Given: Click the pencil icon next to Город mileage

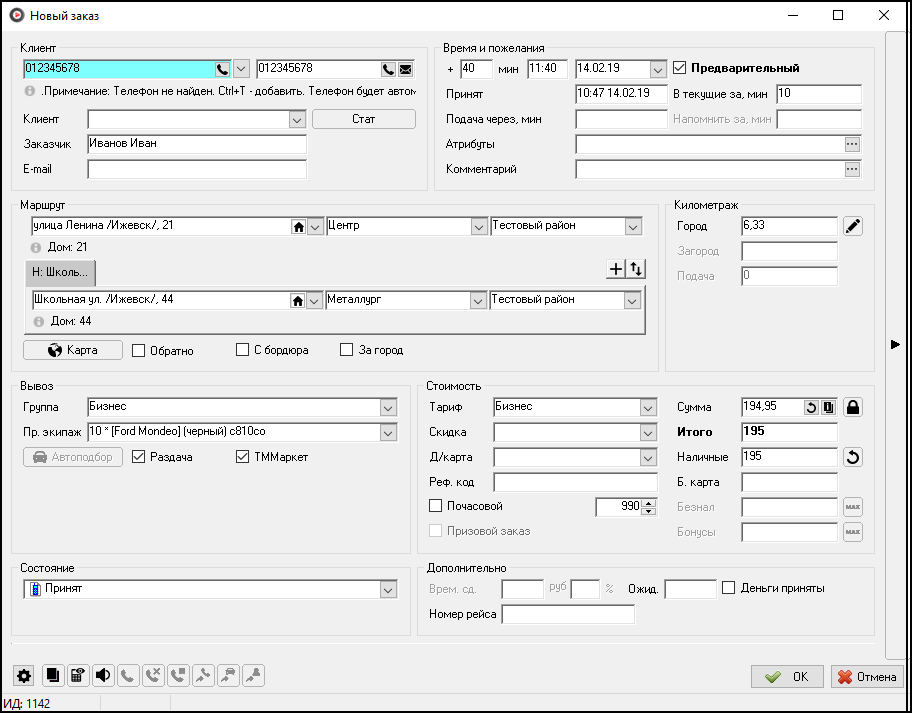Looking at the screenshot, I should [x=852, y=226].
